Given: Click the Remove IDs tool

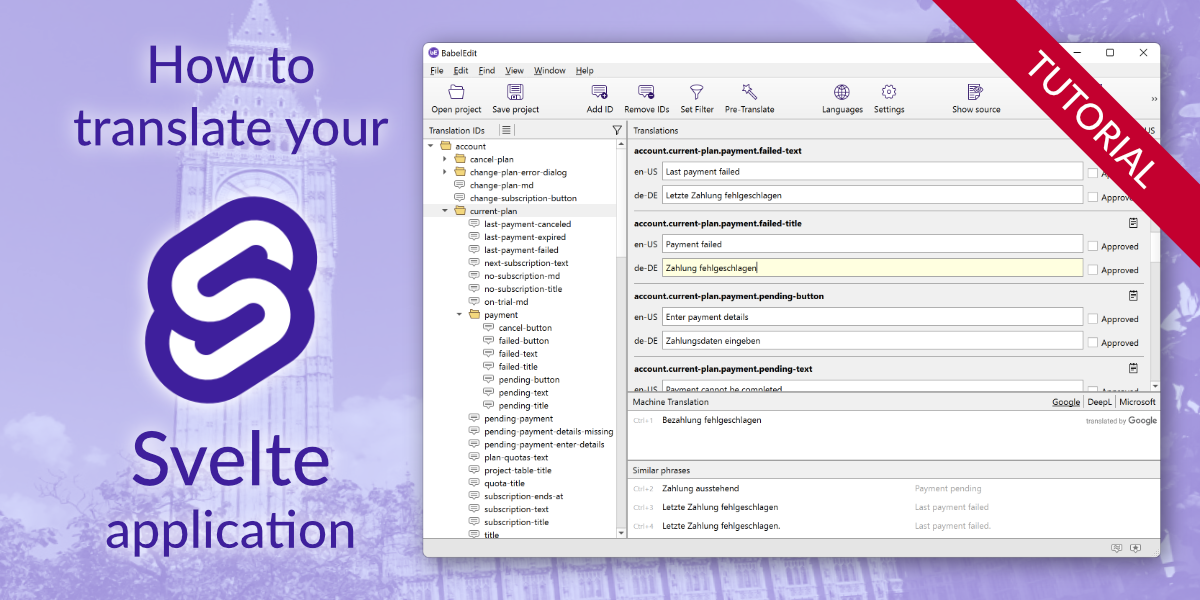Looking at the screenshot, I should tap(647, 98).
